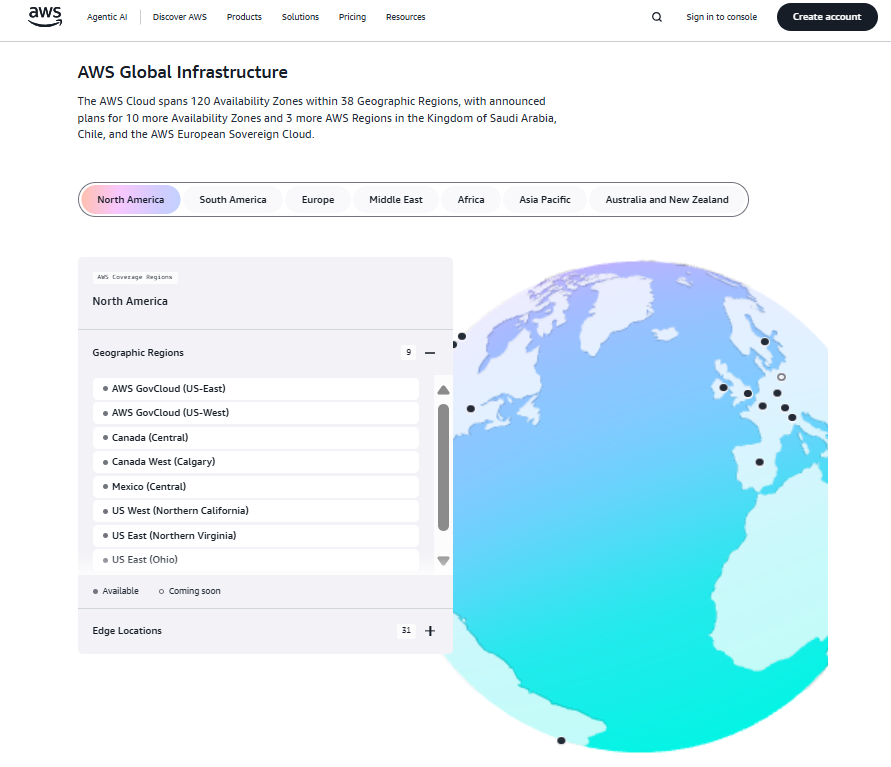Click the region list scroll down arrow
Image resolution: width=891 pixels, height=767 pixels.
click(443, 561)
